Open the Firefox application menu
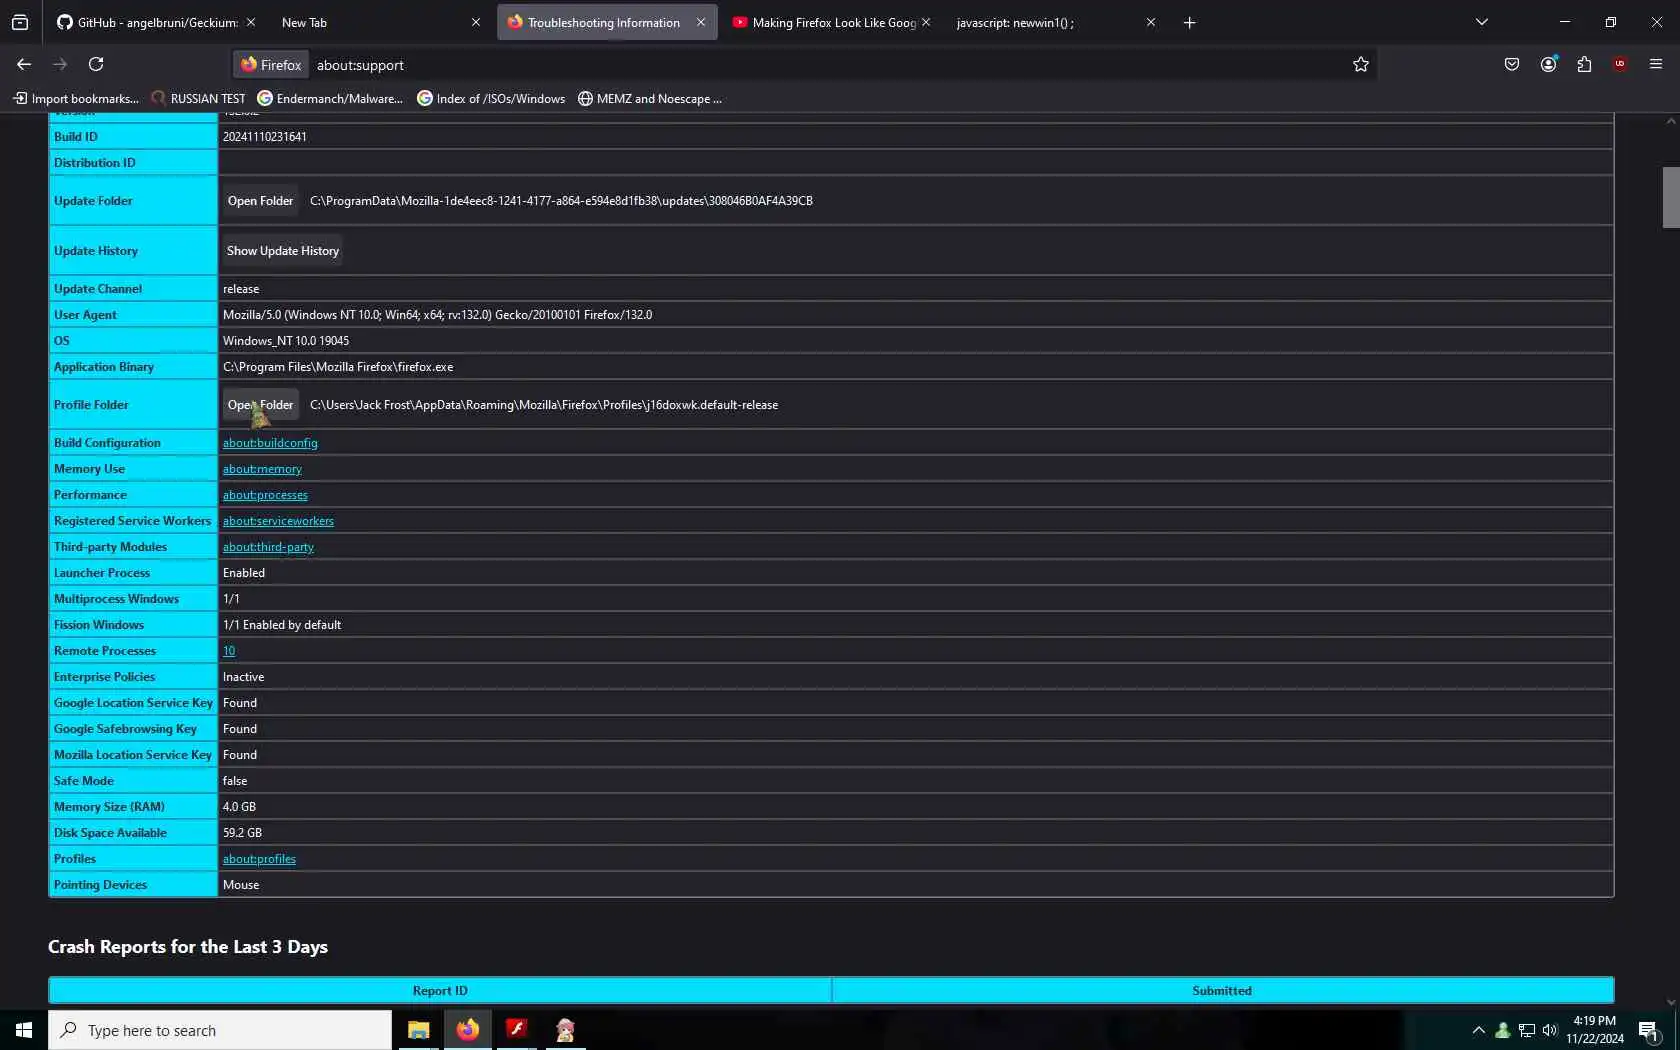 [1656, 64]
